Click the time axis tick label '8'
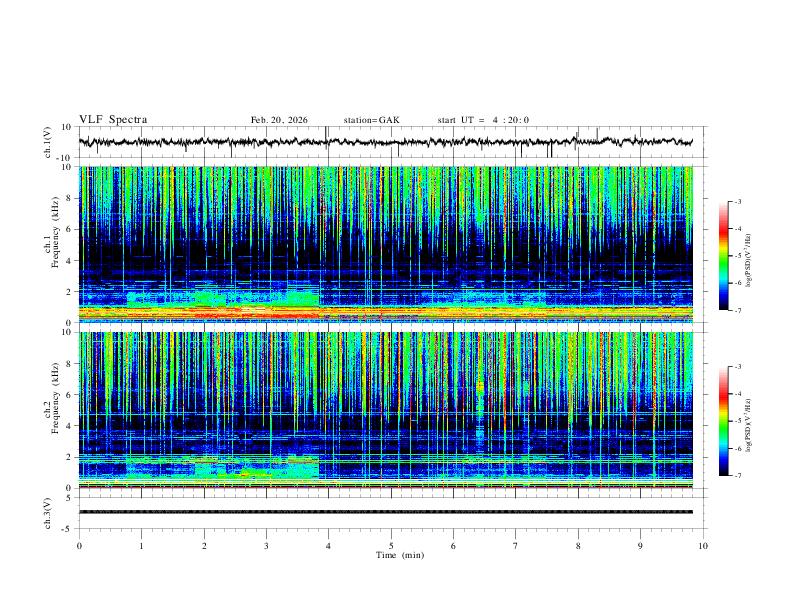 [x=578, y=546]
